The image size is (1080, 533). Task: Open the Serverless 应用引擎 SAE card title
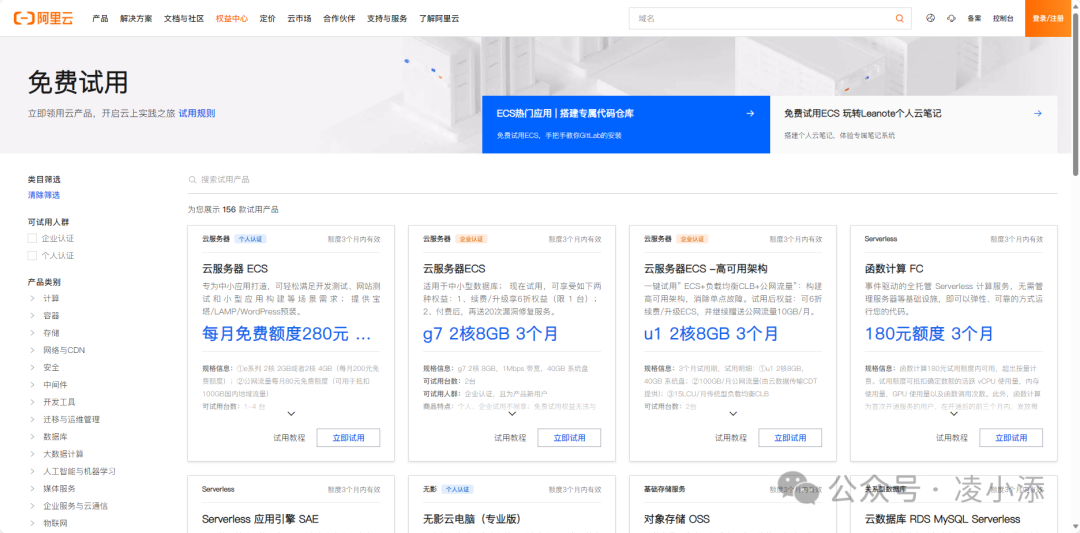[260, 519]
